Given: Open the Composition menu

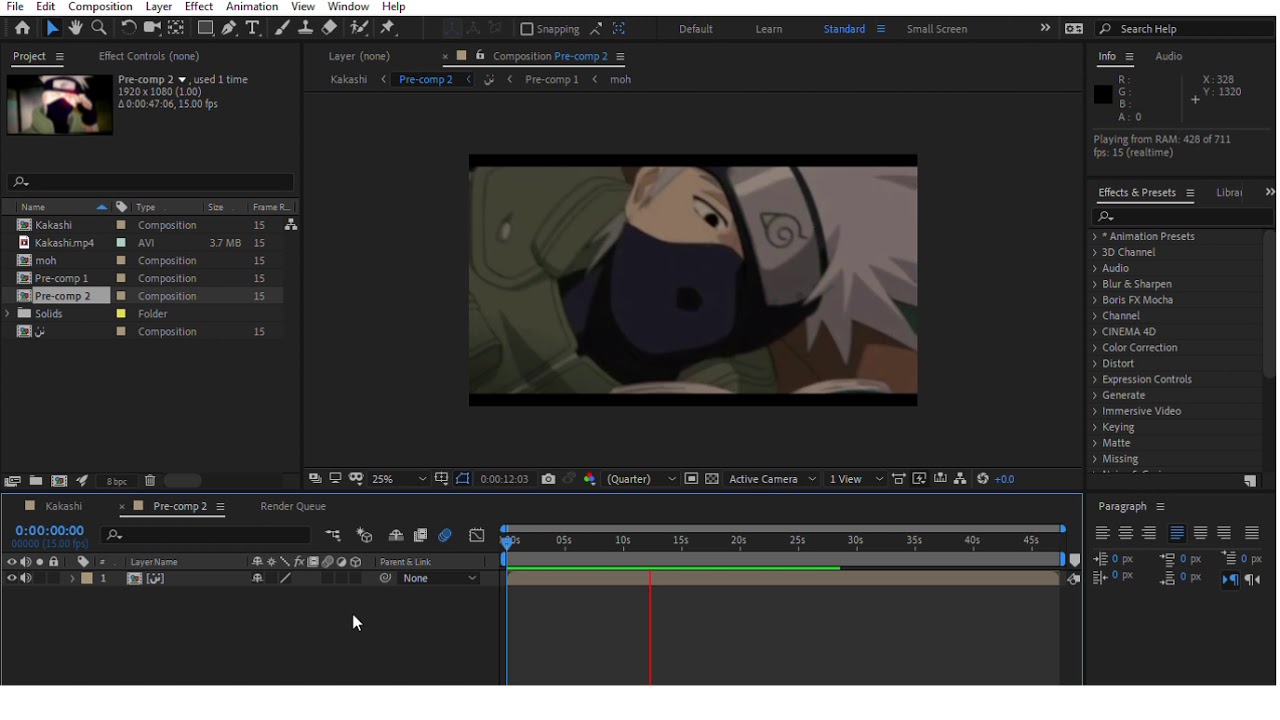Looking at the screenshot, I should tap(100, 7).
